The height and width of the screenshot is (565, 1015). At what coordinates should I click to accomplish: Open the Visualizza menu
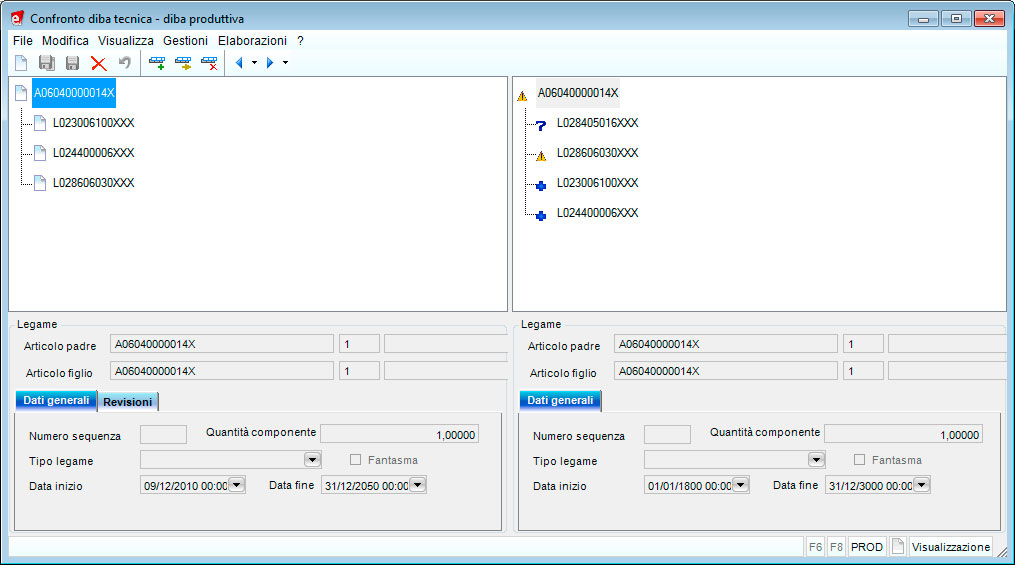126,41
